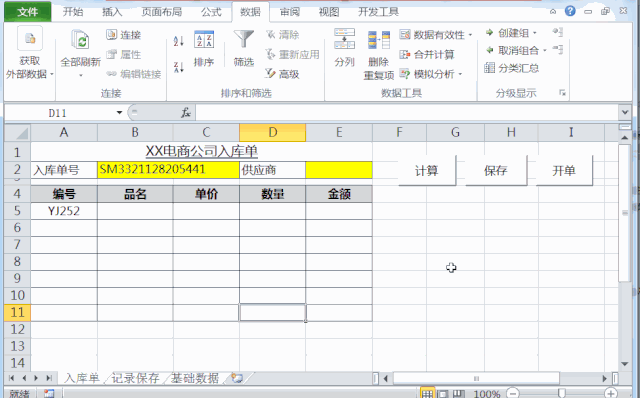Click the select all corner box
Viewport: 640px width, 398px height.
click(18, 133)
